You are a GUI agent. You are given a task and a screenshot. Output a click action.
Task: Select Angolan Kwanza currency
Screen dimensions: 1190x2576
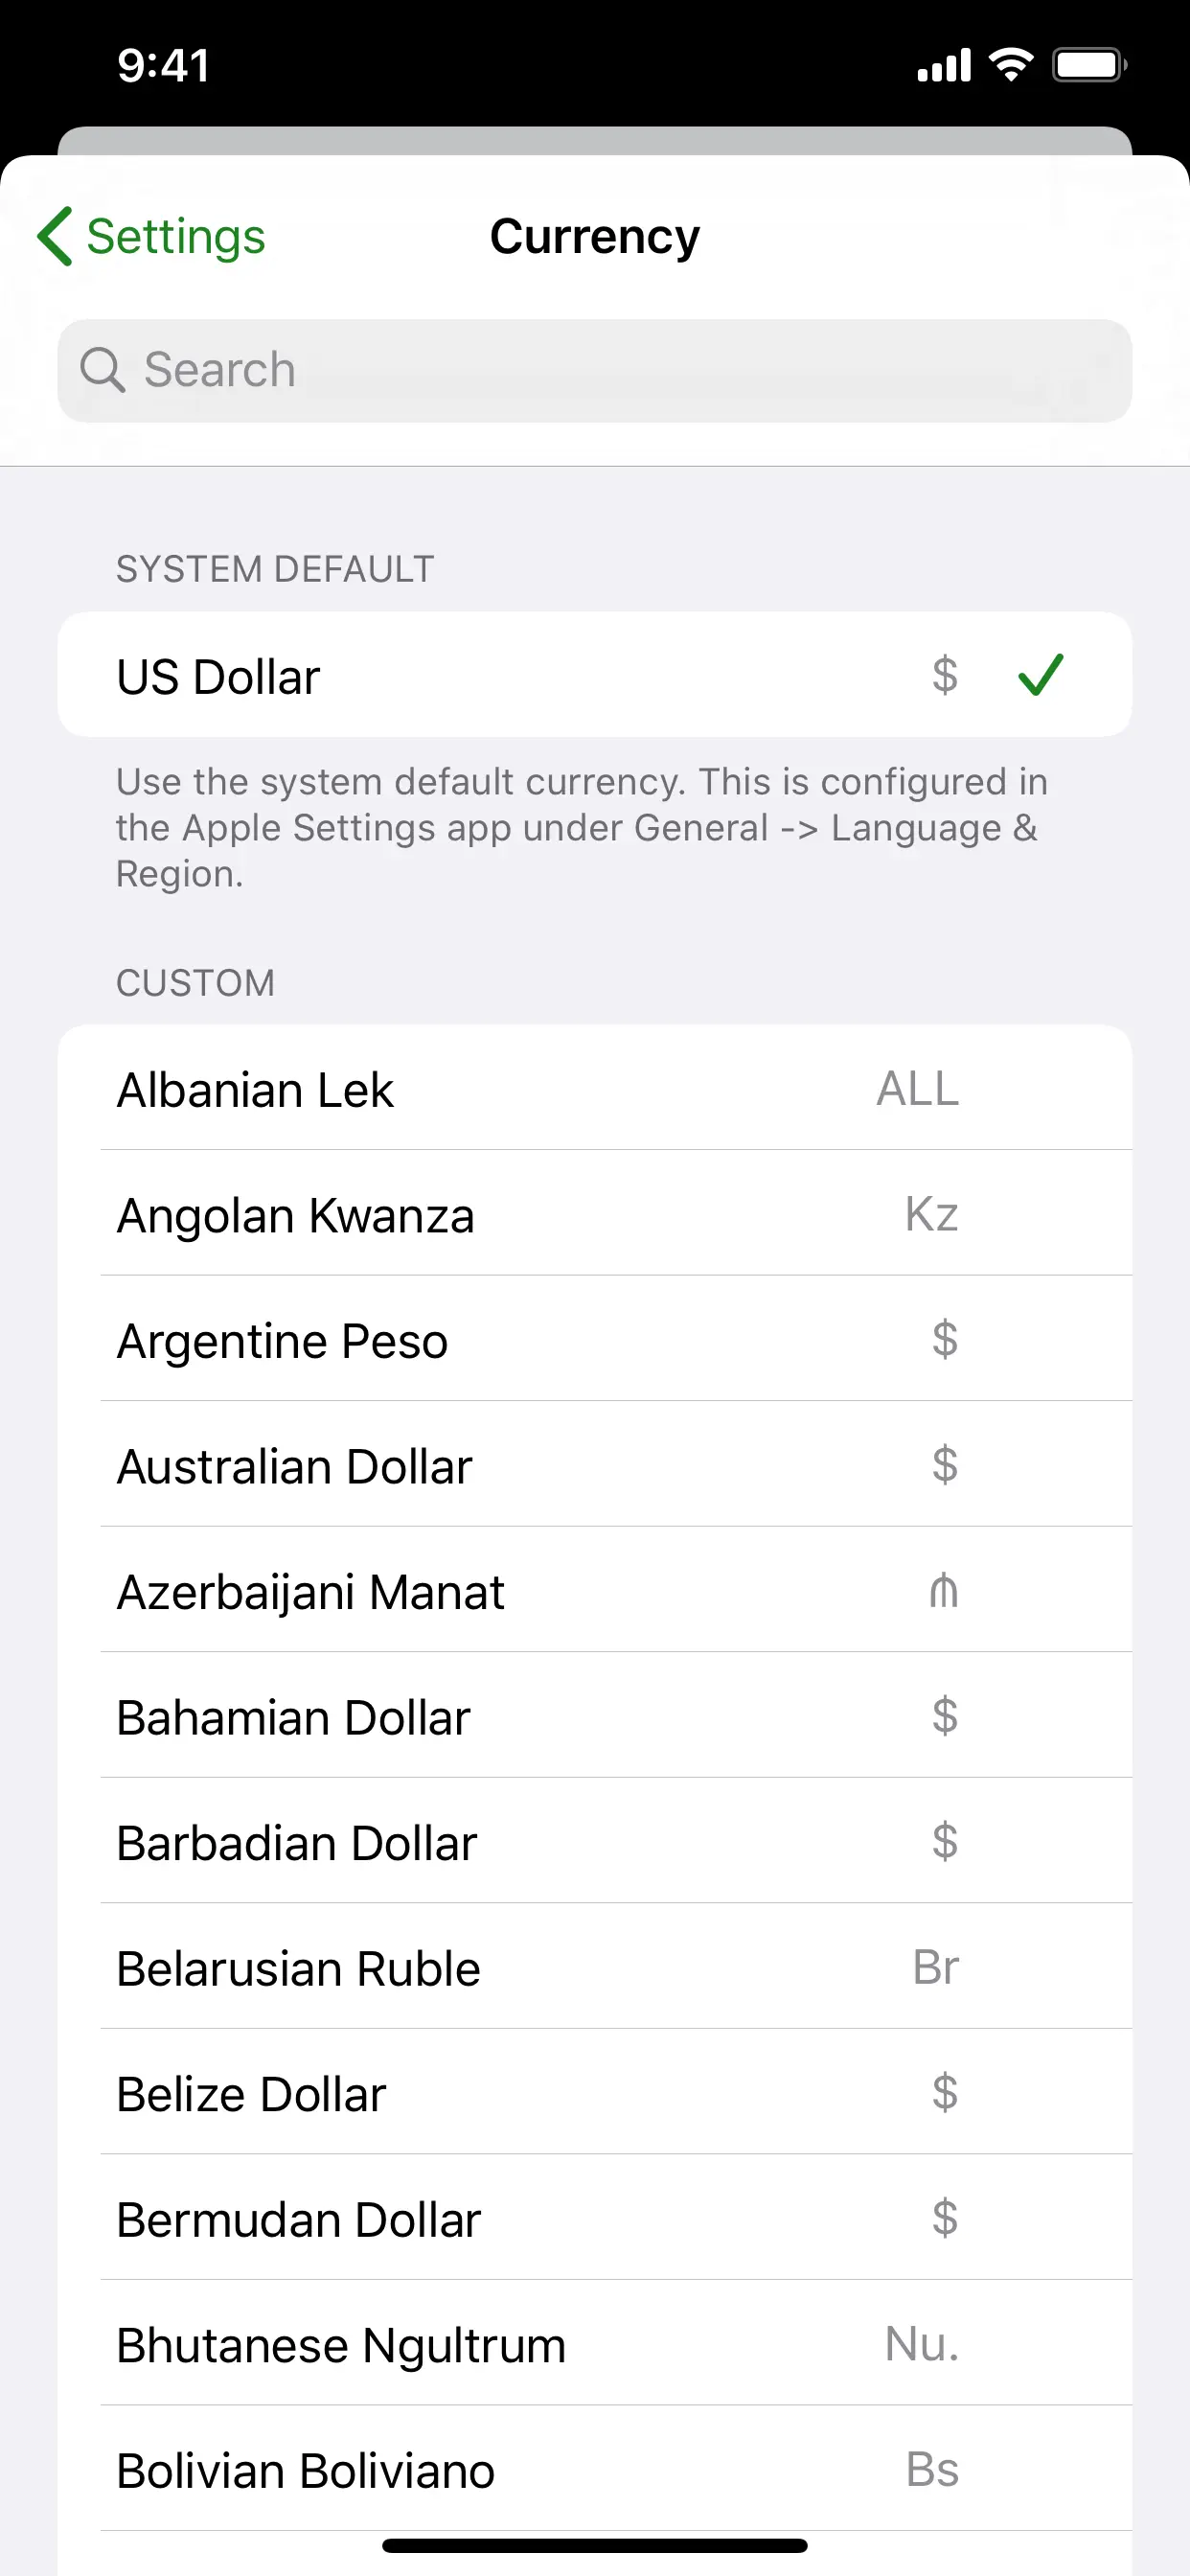595,1213
